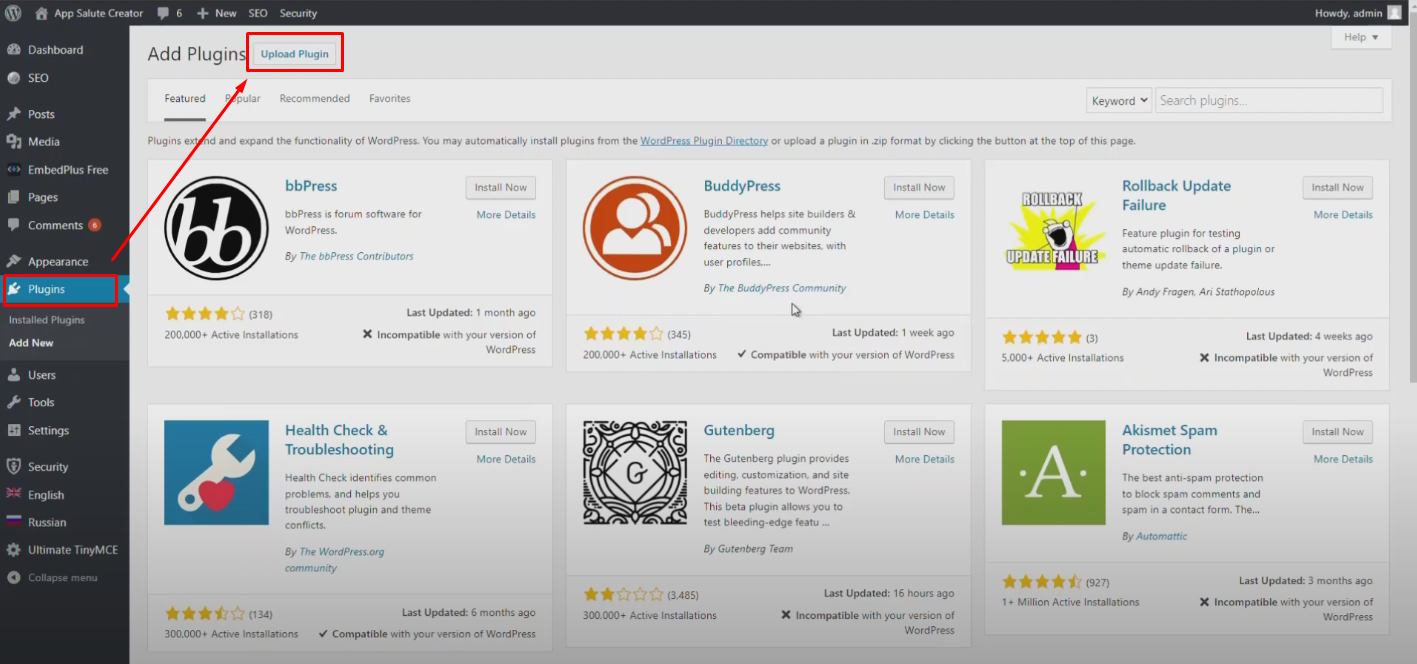Open the comments bubble icon in admin bar
The height and width of the screenshot is (664, 1417).
click(x=163, y=13)
